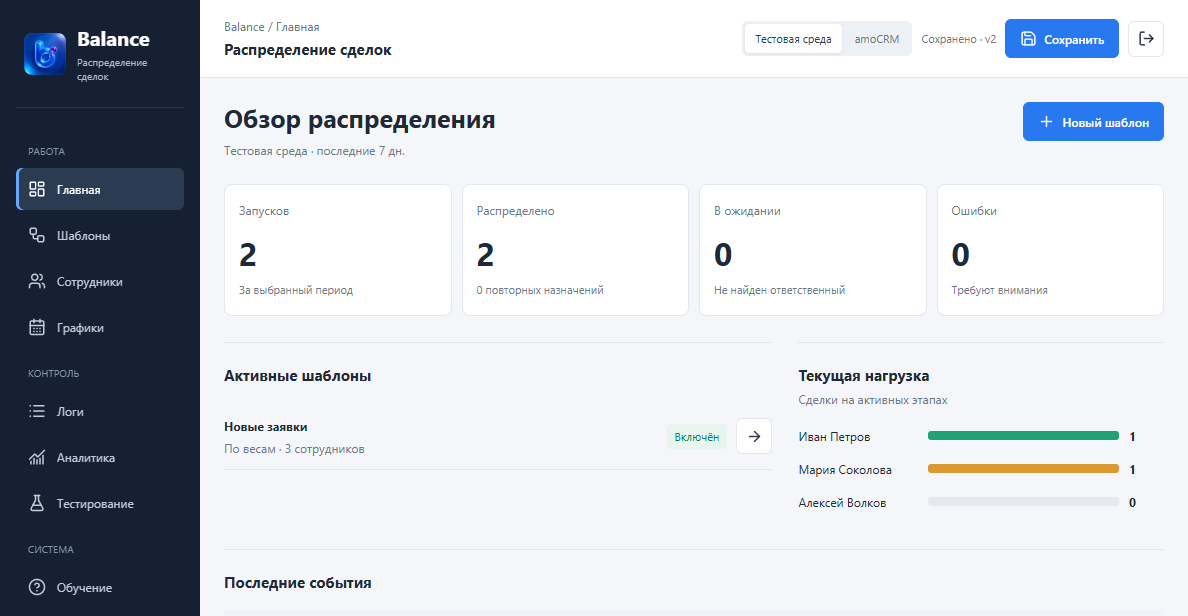Open the Сотрудники sidebar section

100,282
